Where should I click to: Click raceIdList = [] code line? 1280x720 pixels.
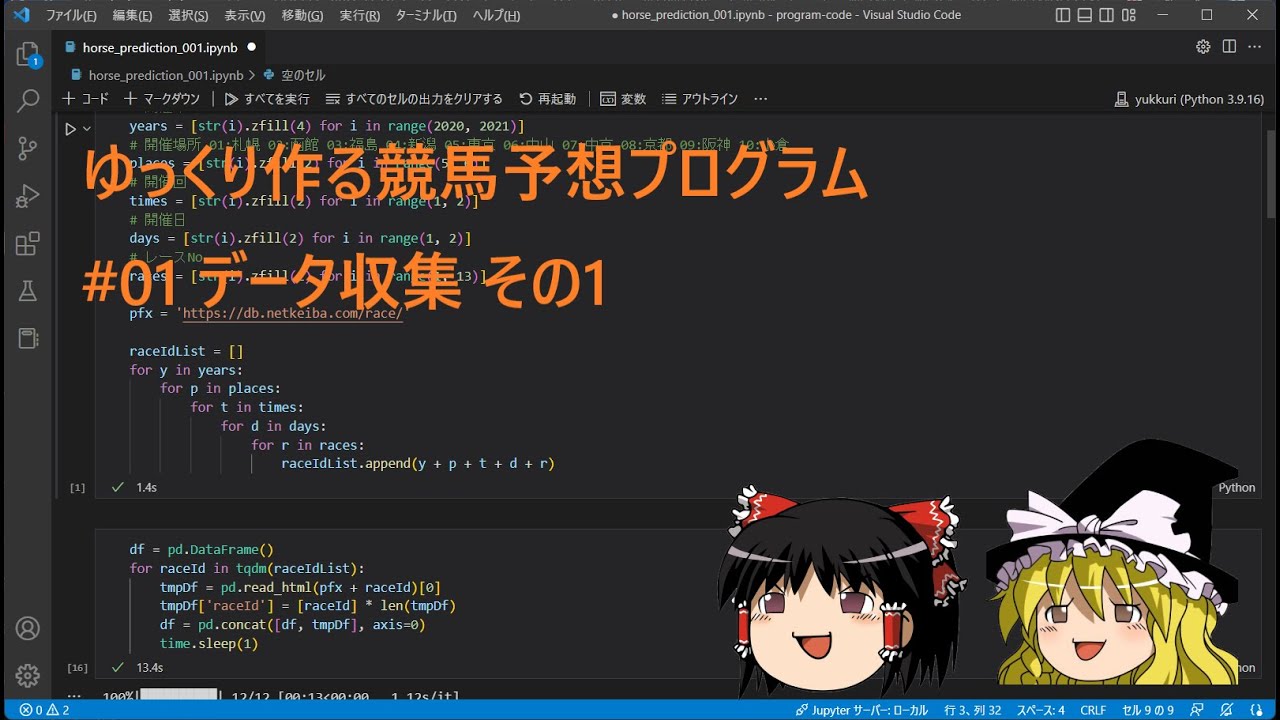click(x=186, y=351)
